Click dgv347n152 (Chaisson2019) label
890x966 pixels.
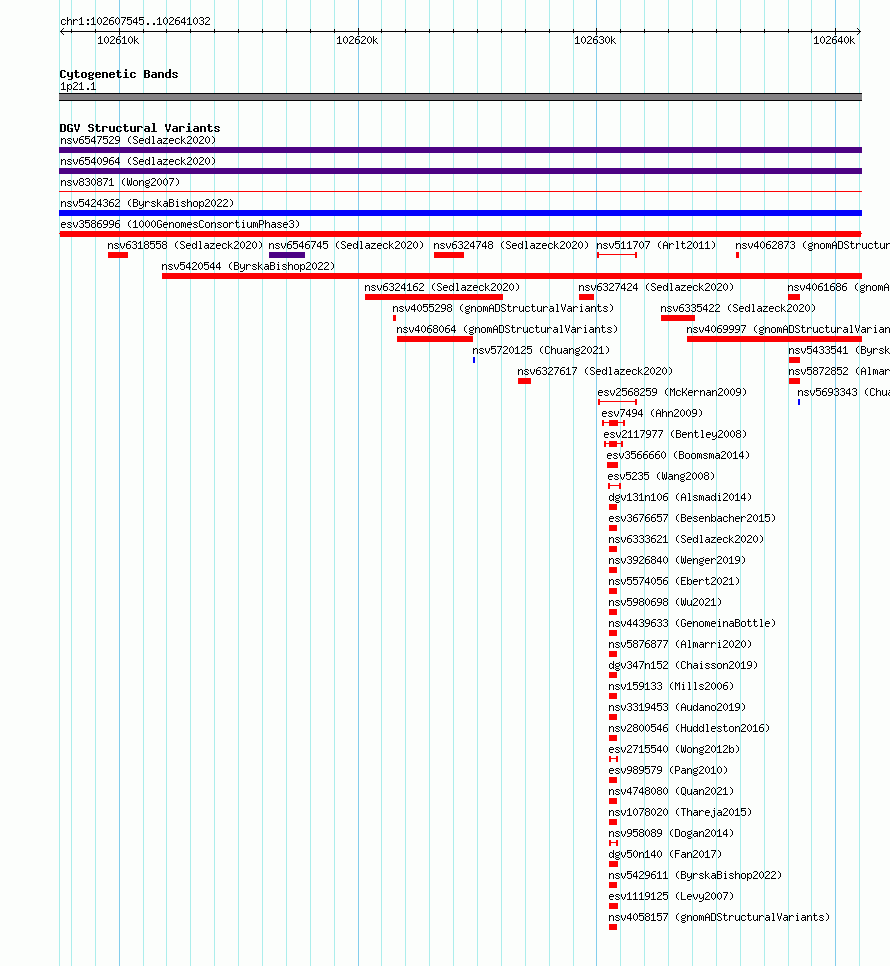click(x=684, y=665)
